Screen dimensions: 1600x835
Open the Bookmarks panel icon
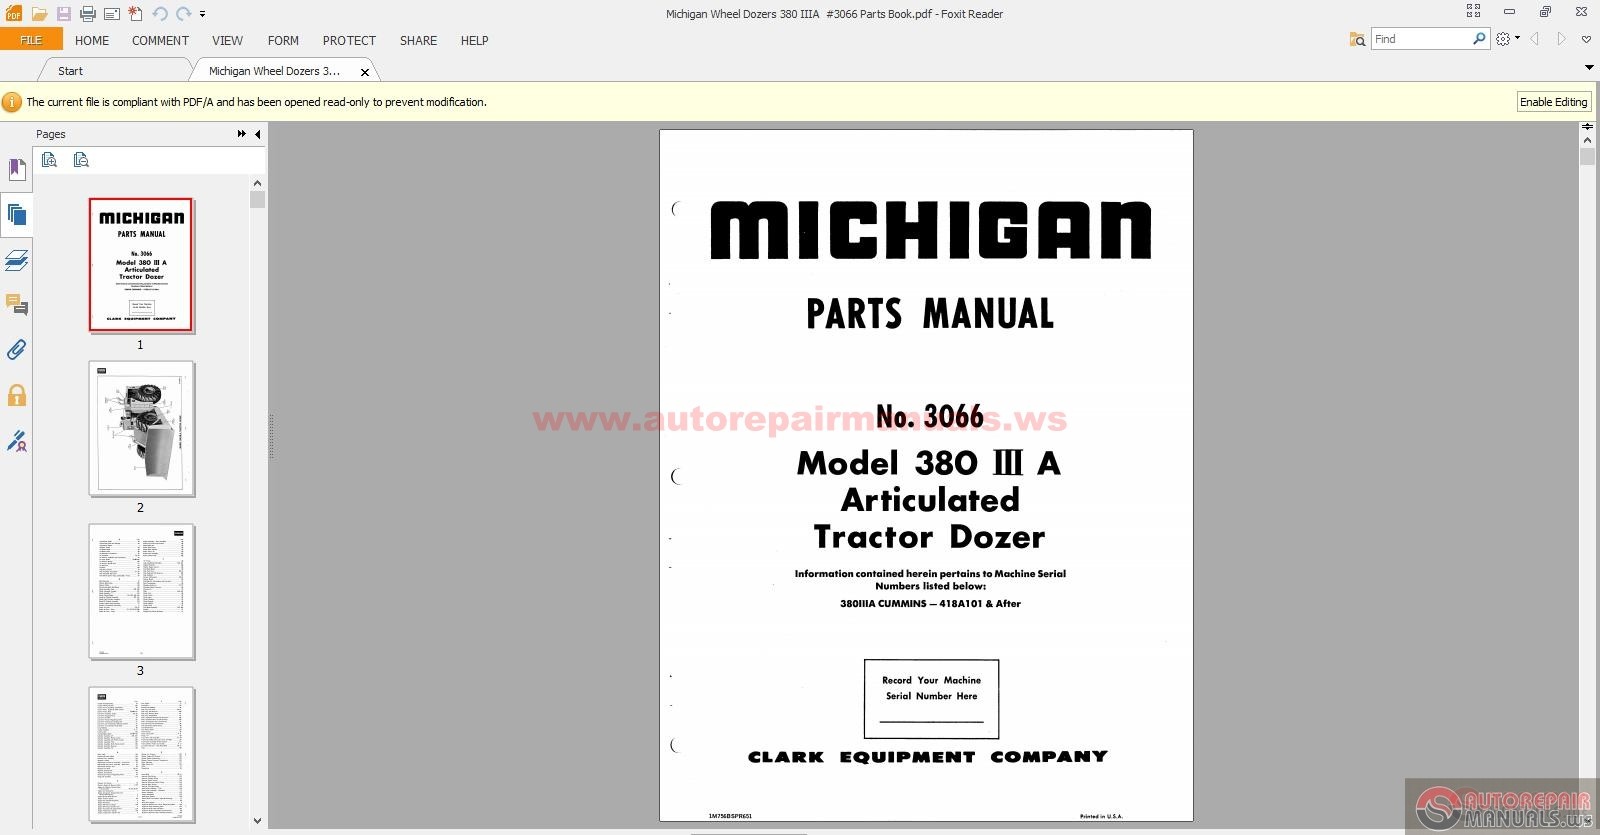pos(16,169)
